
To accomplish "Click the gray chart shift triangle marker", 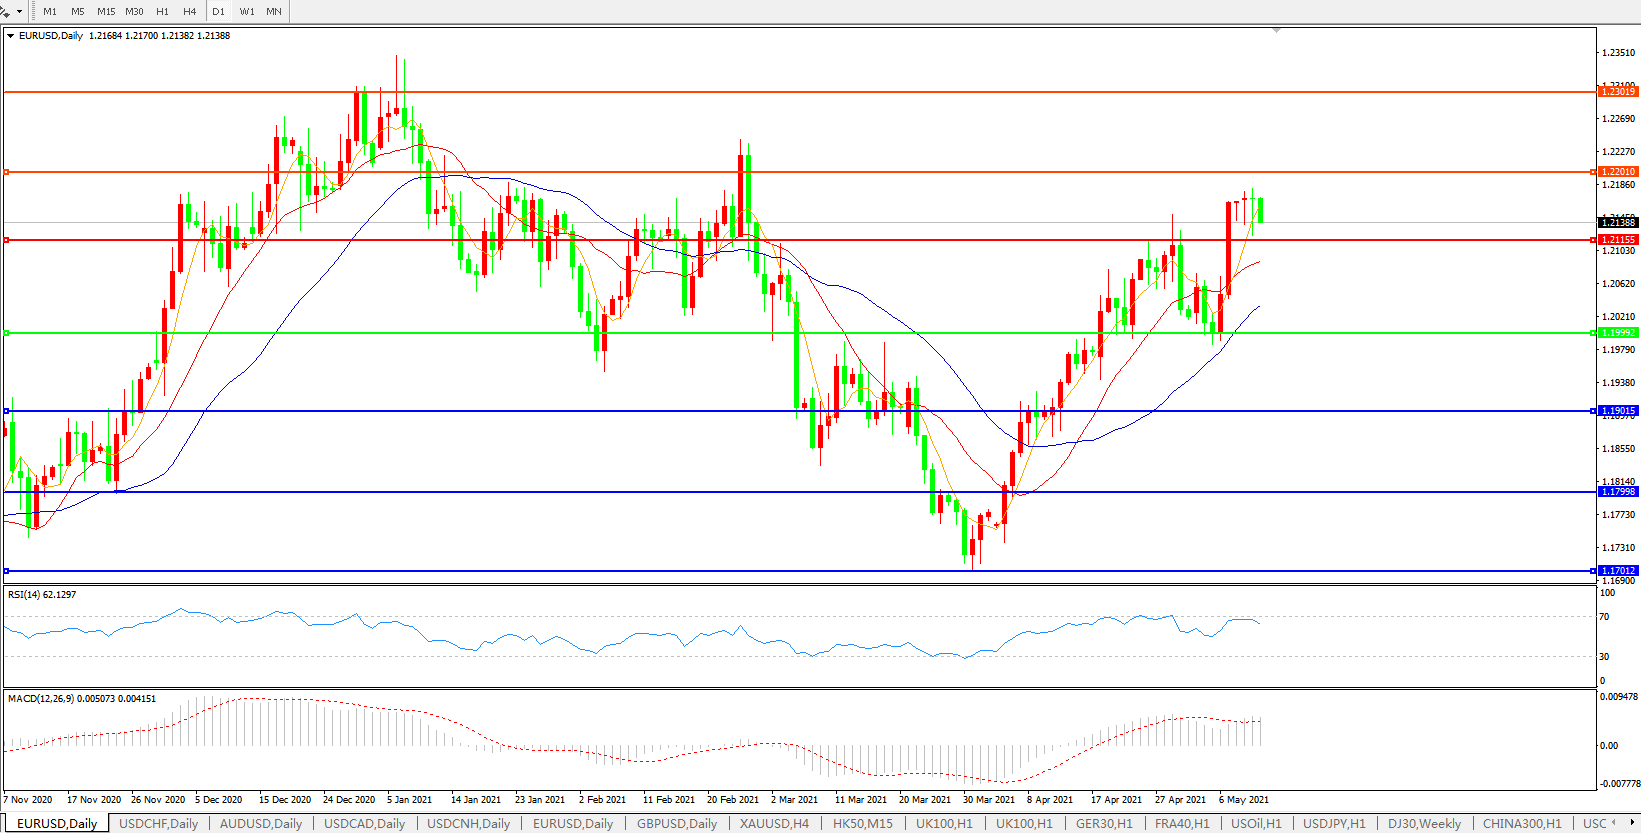I will tap(1276, 31).
